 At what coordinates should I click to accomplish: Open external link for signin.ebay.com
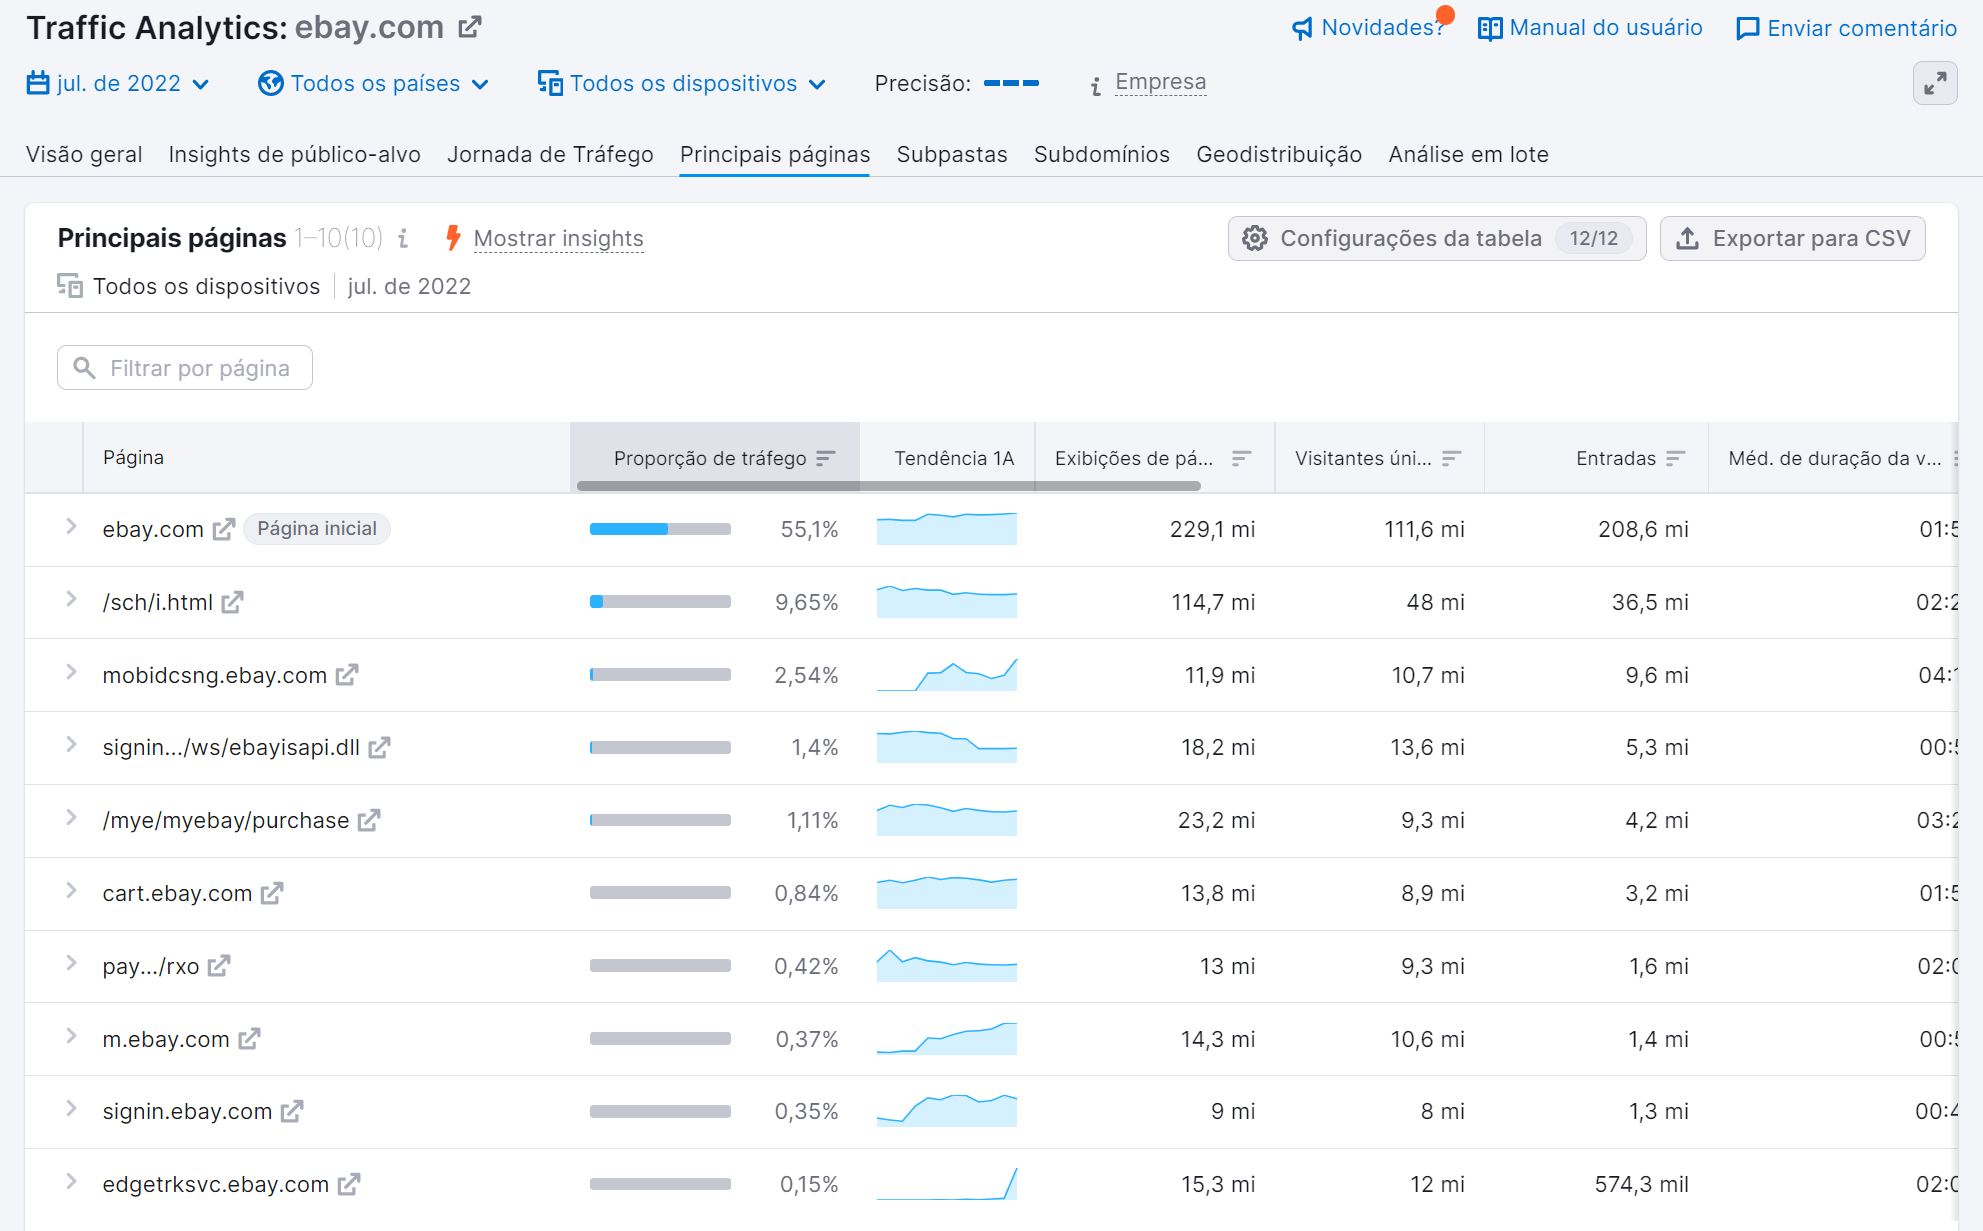[292, 1111]
